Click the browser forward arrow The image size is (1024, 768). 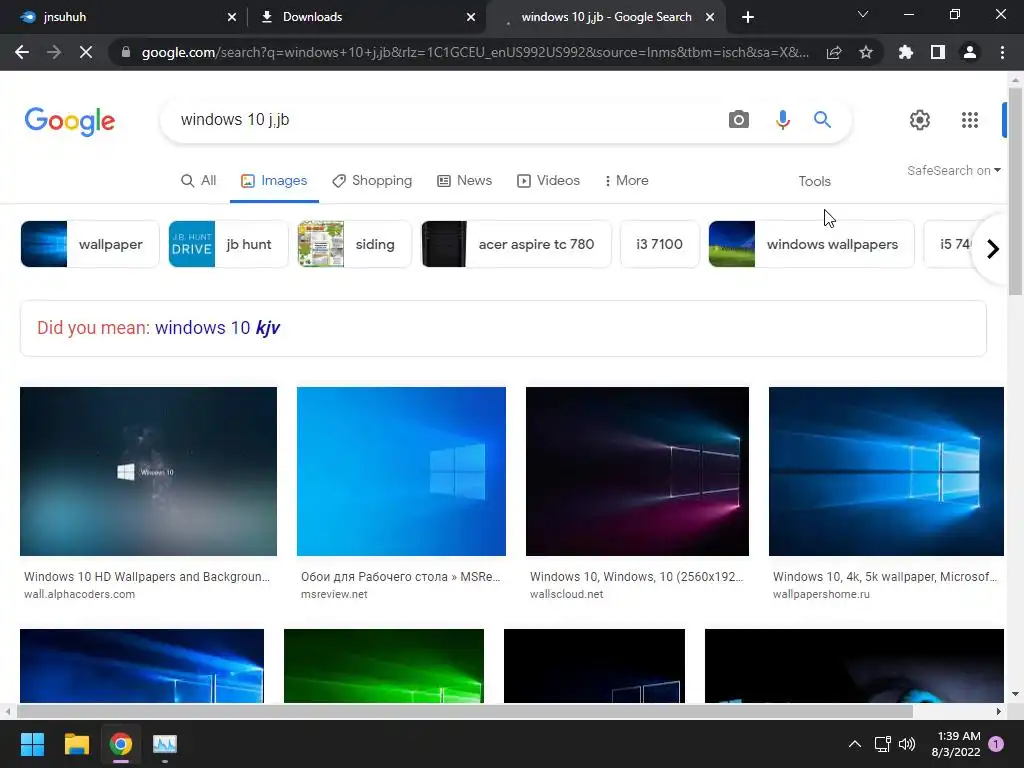coord(54,52)
